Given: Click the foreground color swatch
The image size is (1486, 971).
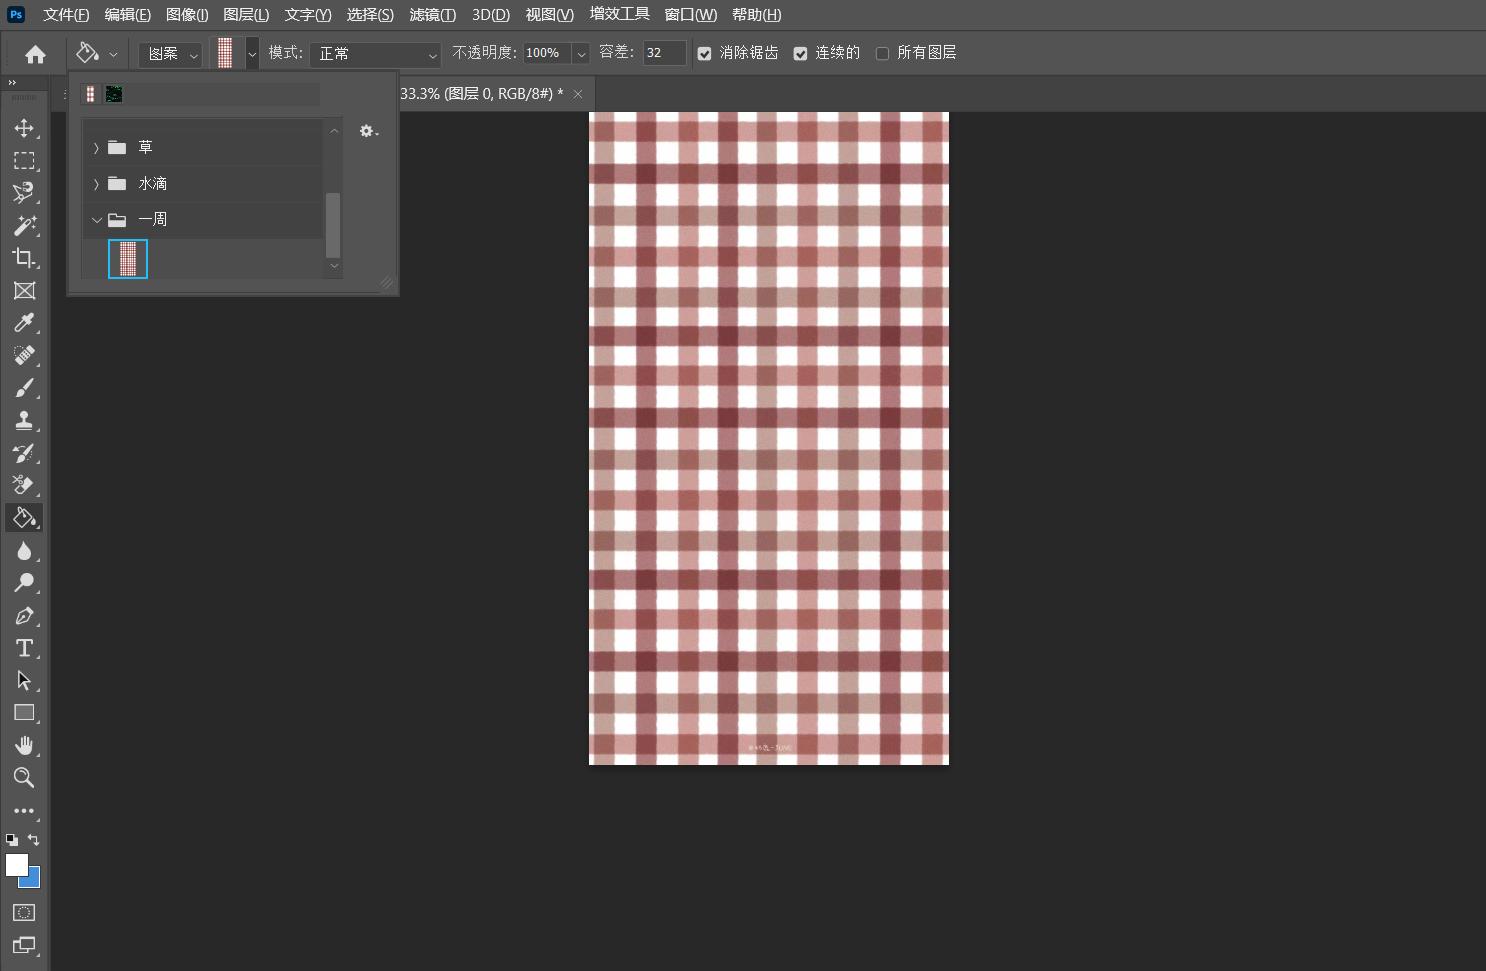Looking at the screenshot, I should [16, 865].
